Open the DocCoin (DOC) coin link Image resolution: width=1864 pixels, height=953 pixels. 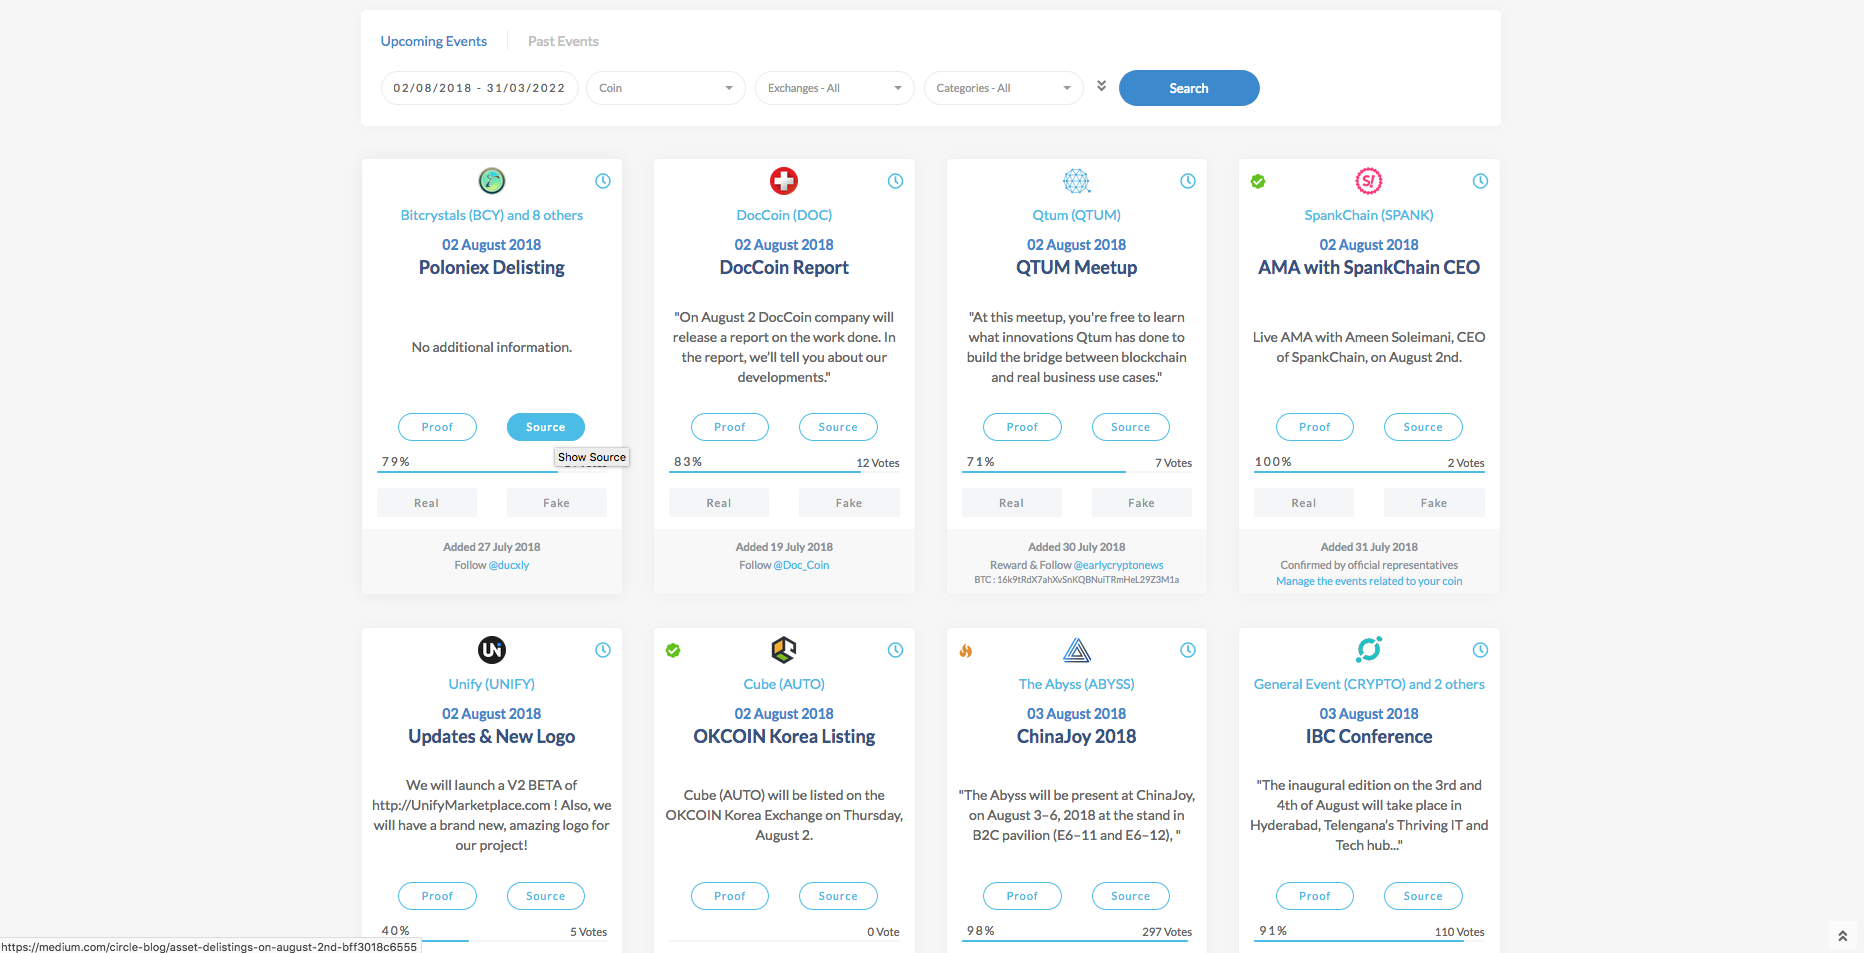(x=784, y=215)
